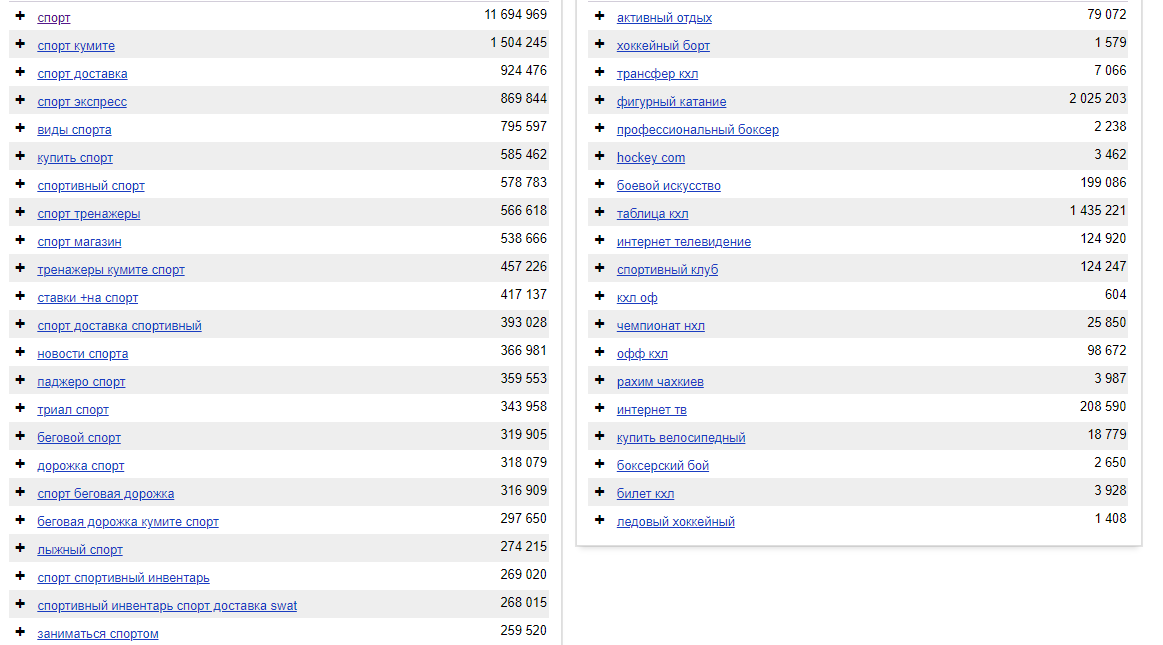Select the count "259 520"
Viewport: 1163px width, 645px height.
[x=524, y=631]
